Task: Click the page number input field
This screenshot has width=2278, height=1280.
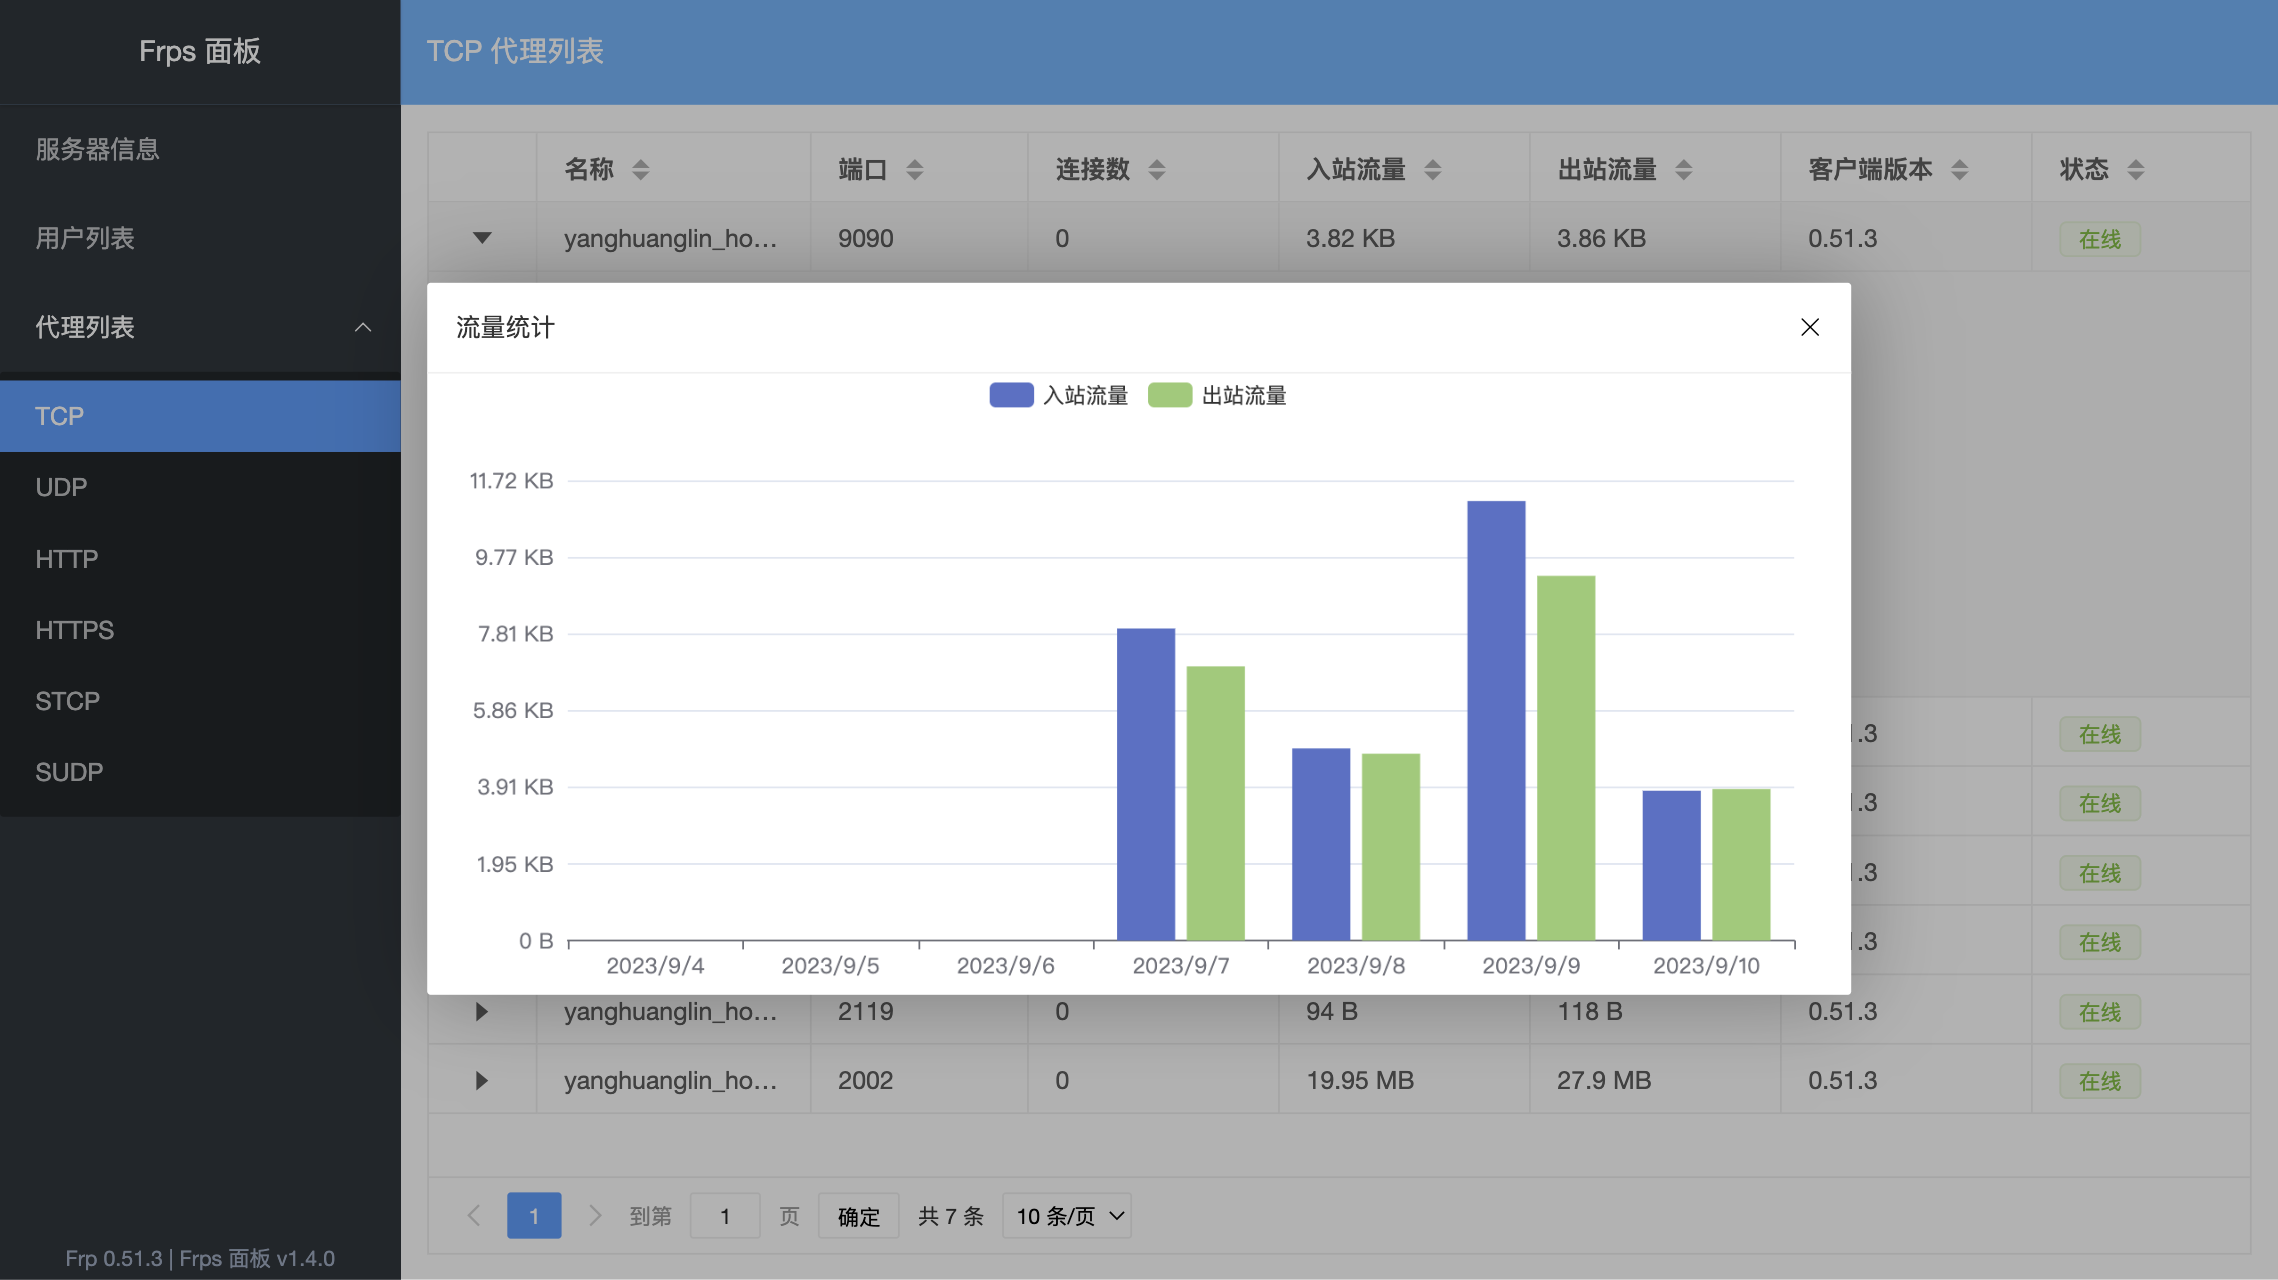Action: coord(725,1216)
